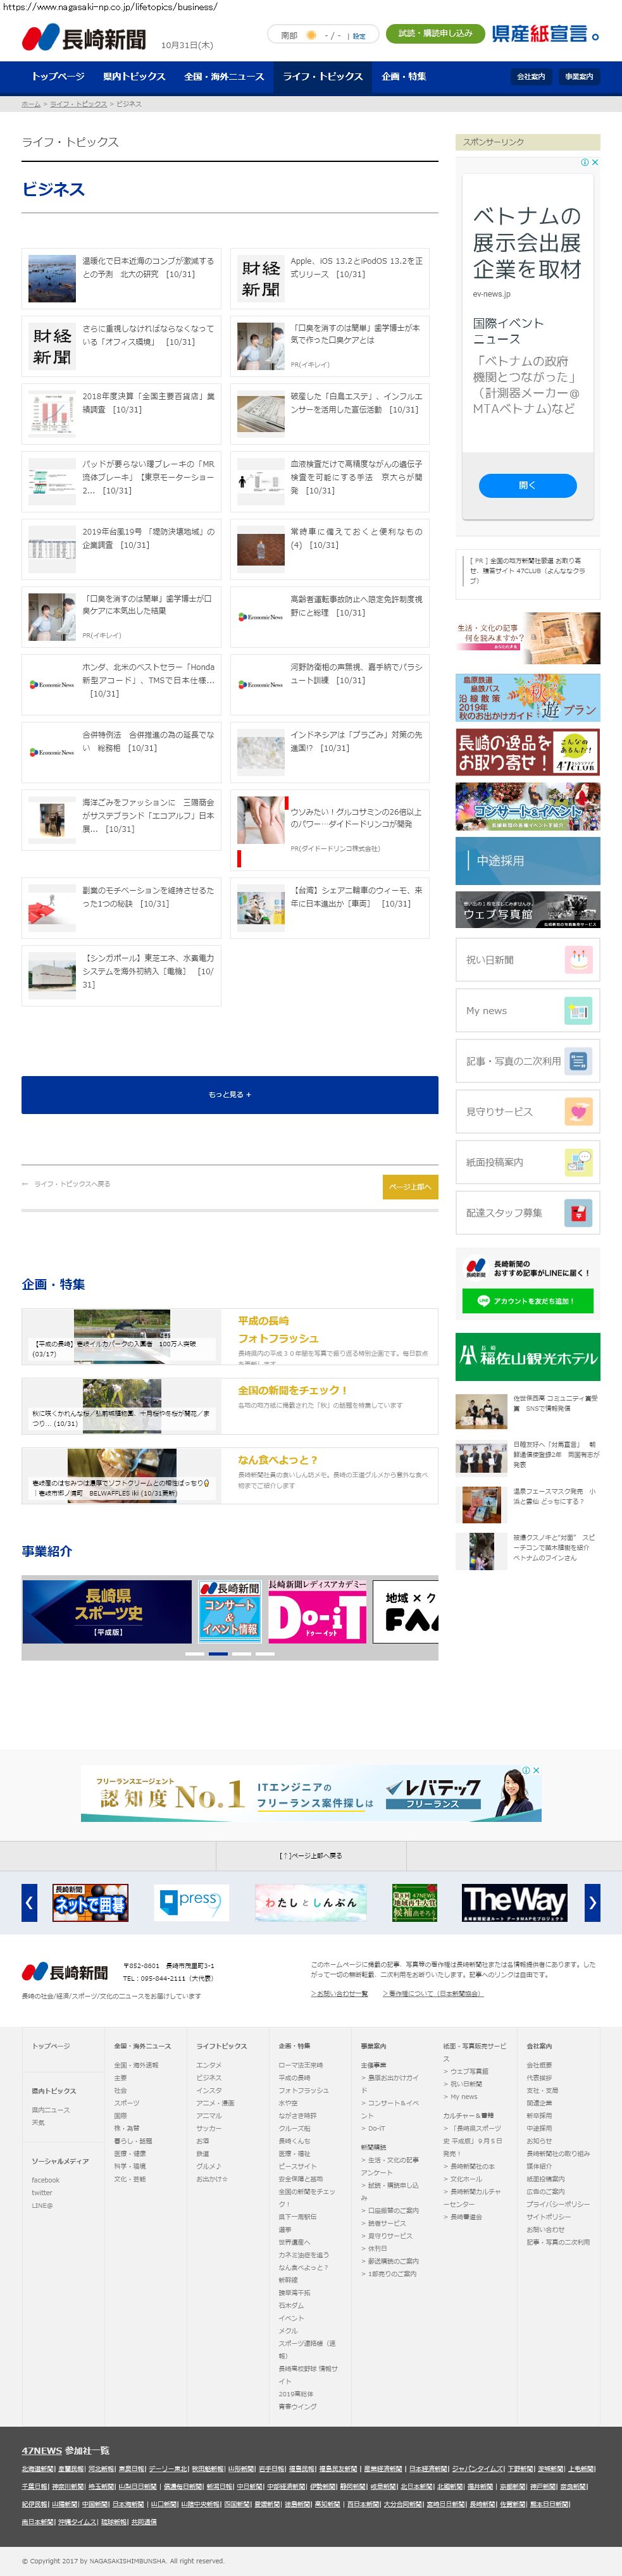Expand more articles with もっと見る button

click(x=229, y=1094)
